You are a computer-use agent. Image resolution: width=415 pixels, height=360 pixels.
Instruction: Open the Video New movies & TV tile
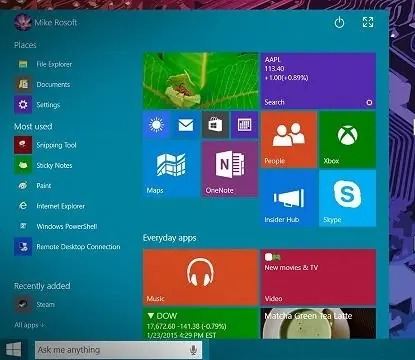tap(318, 277)
